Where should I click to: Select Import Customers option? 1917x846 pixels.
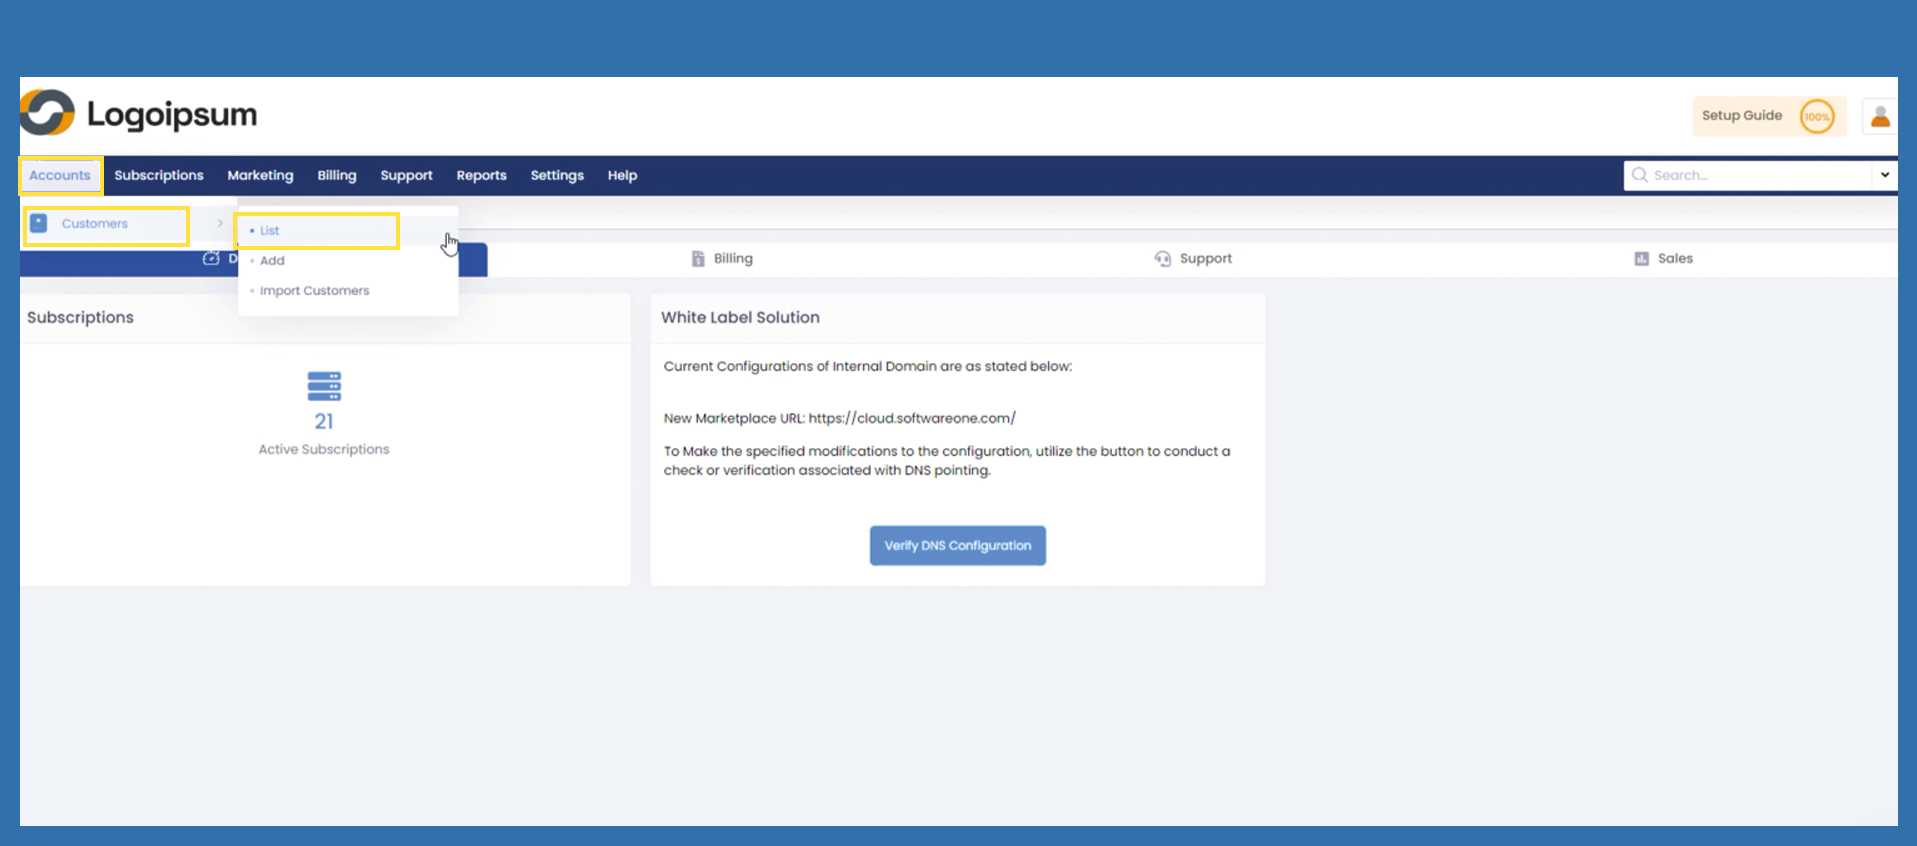(x=314, y=291)
